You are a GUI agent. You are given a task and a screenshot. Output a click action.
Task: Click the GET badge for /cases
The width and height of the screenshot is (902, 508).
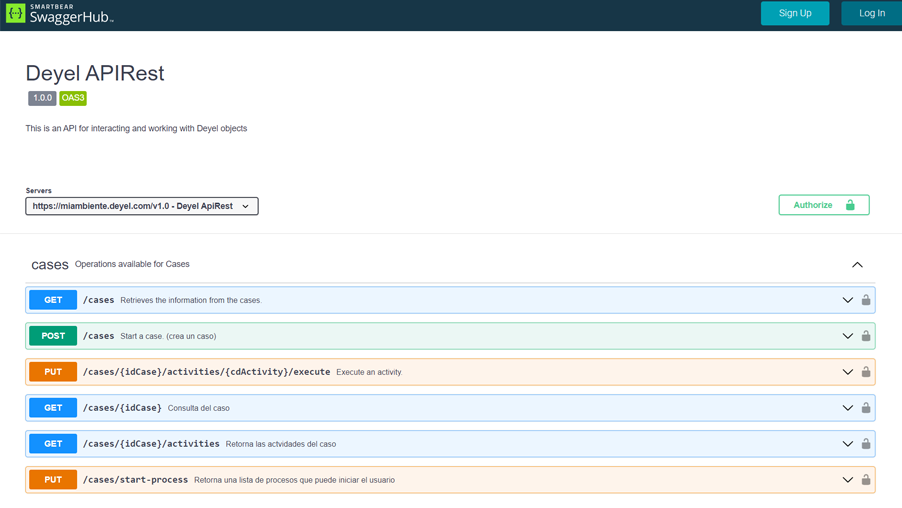click(53, 300)
